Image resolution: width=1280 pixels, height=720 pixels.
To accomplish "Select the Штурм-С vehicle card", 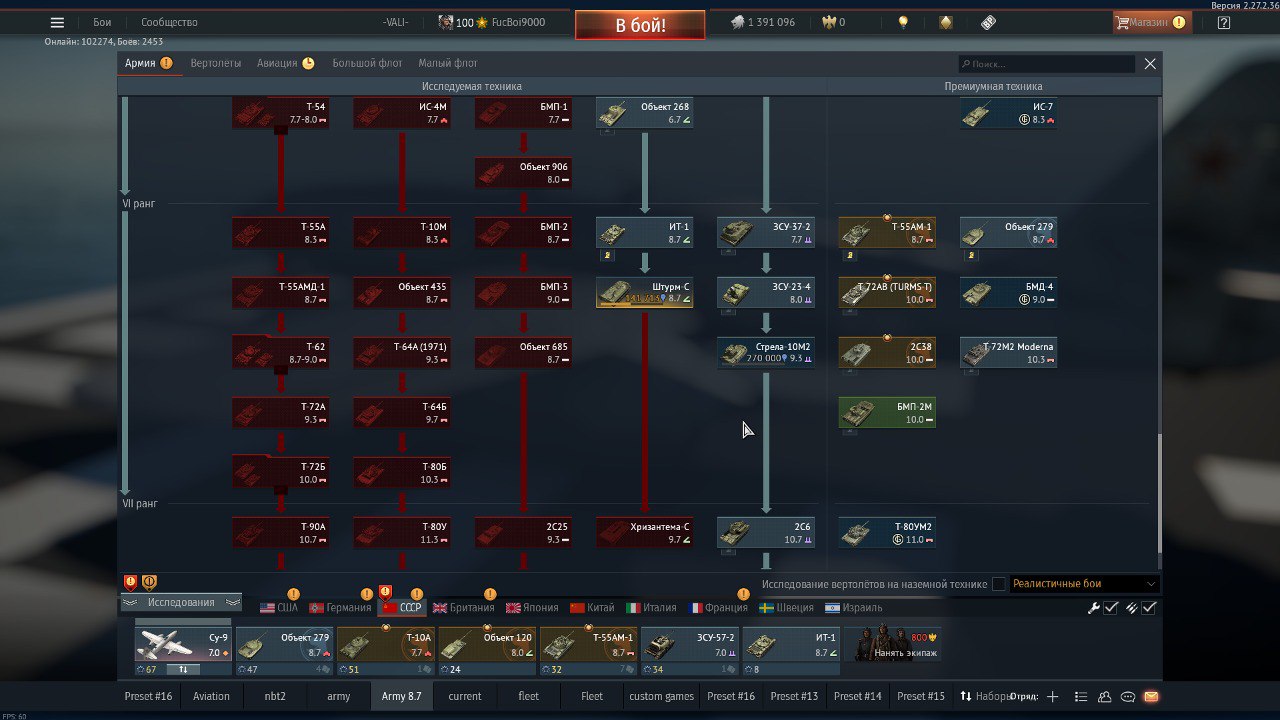I will [x=645, y=292].
